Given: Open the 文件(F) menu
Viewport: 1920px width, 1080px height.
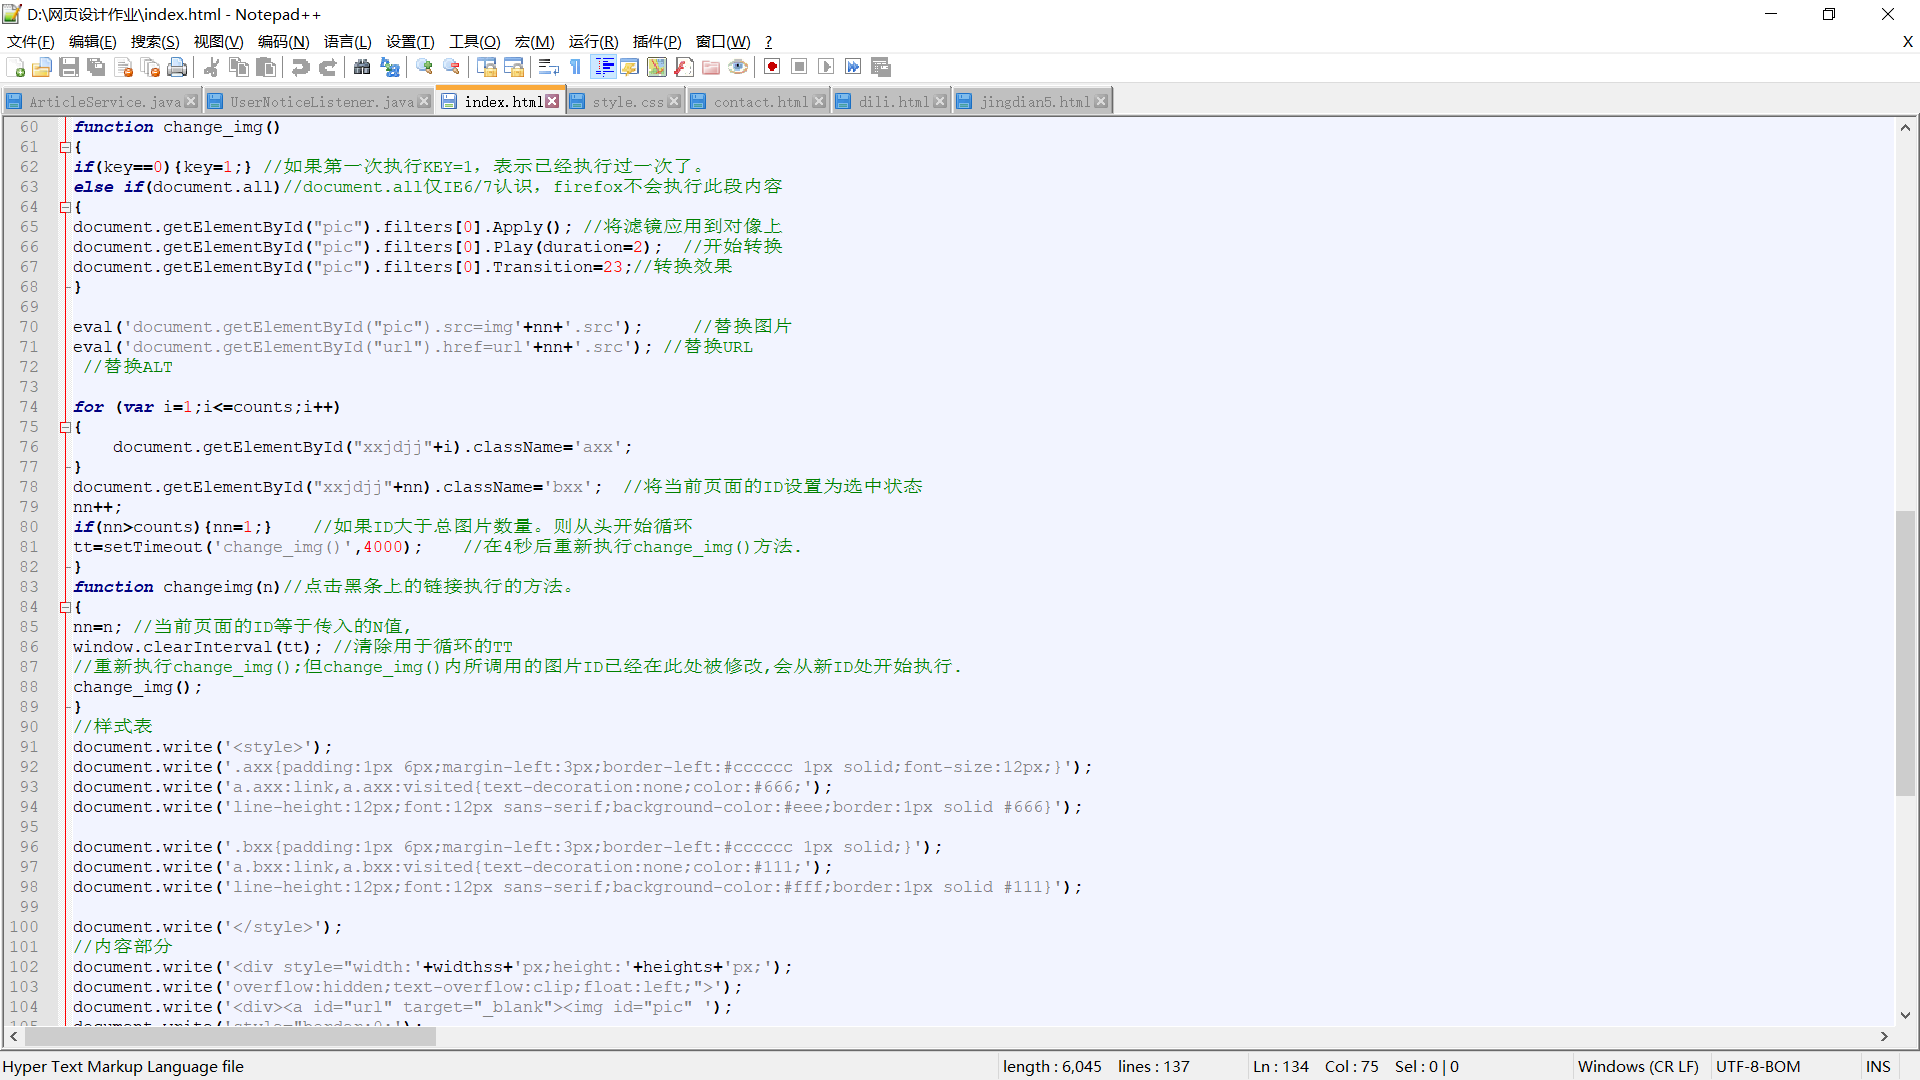Looking at the screenshot, I should pyautogui.click(x=31, y=42).
